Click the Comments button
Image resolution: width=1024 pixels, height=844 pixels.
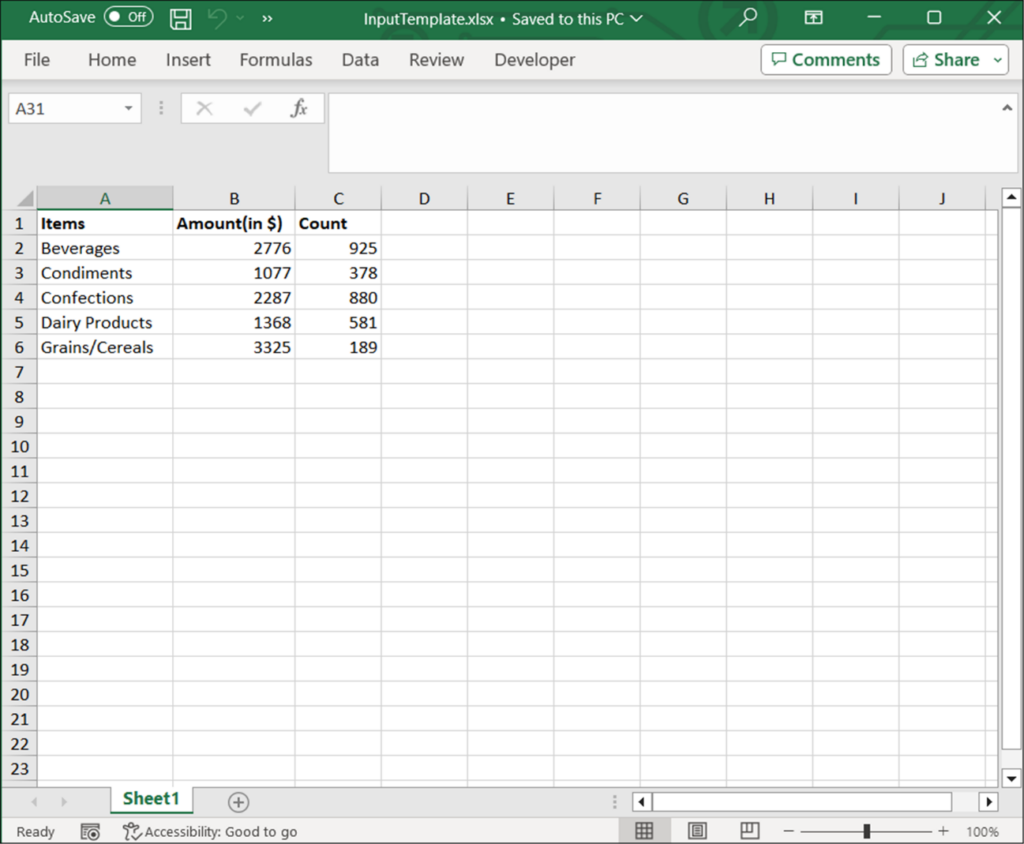[x=826, y=60]
